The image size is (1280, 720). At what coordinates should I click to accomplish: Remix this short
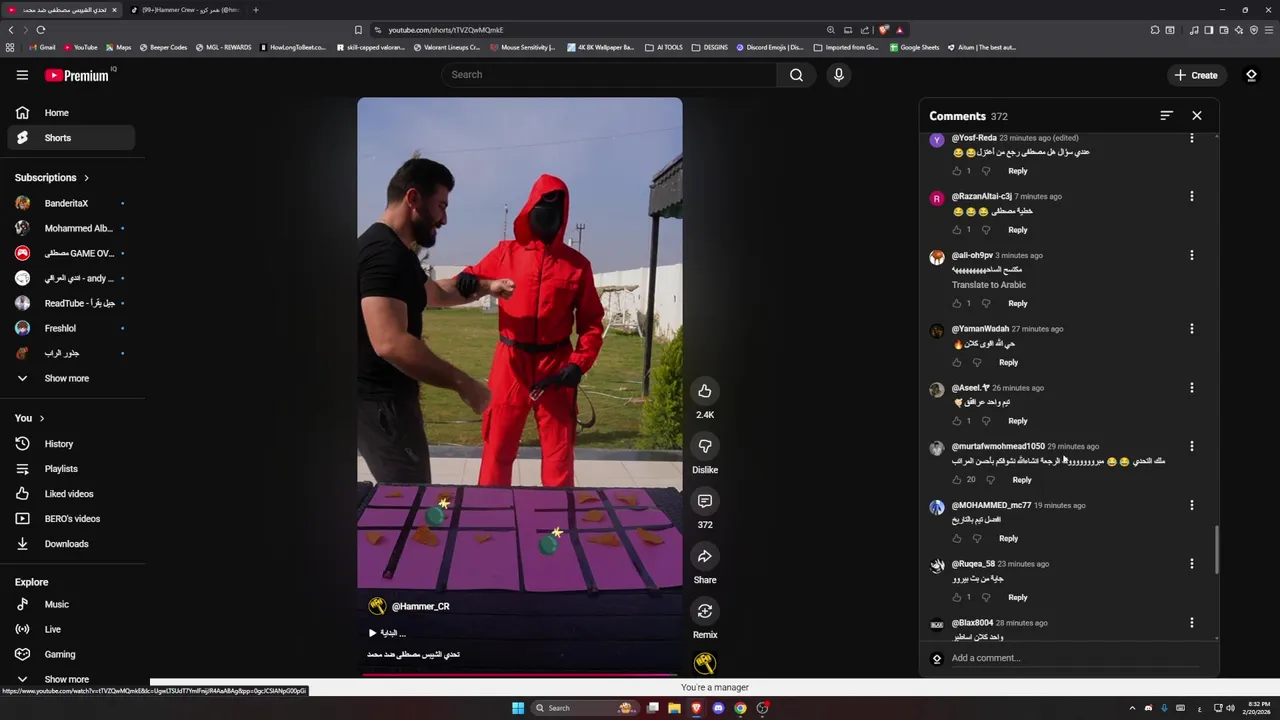coord(705,611)
